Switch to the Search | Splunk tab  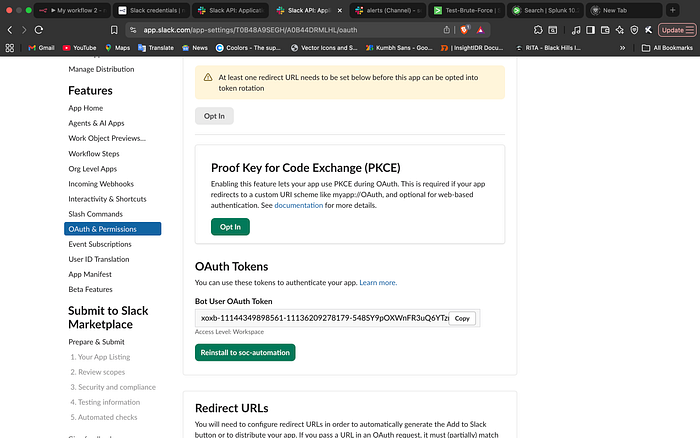coord(546,10)
